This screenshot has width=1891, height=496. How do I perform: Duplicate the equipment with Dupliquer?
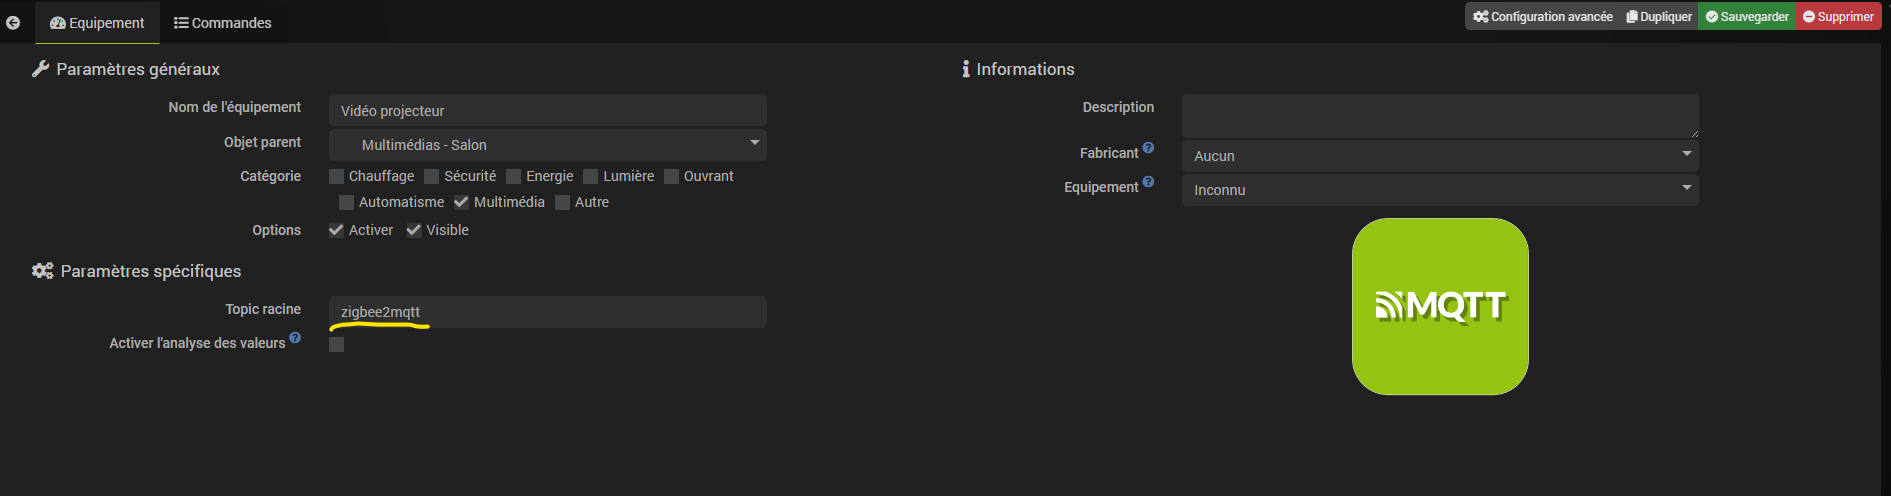pos(1659,17)
